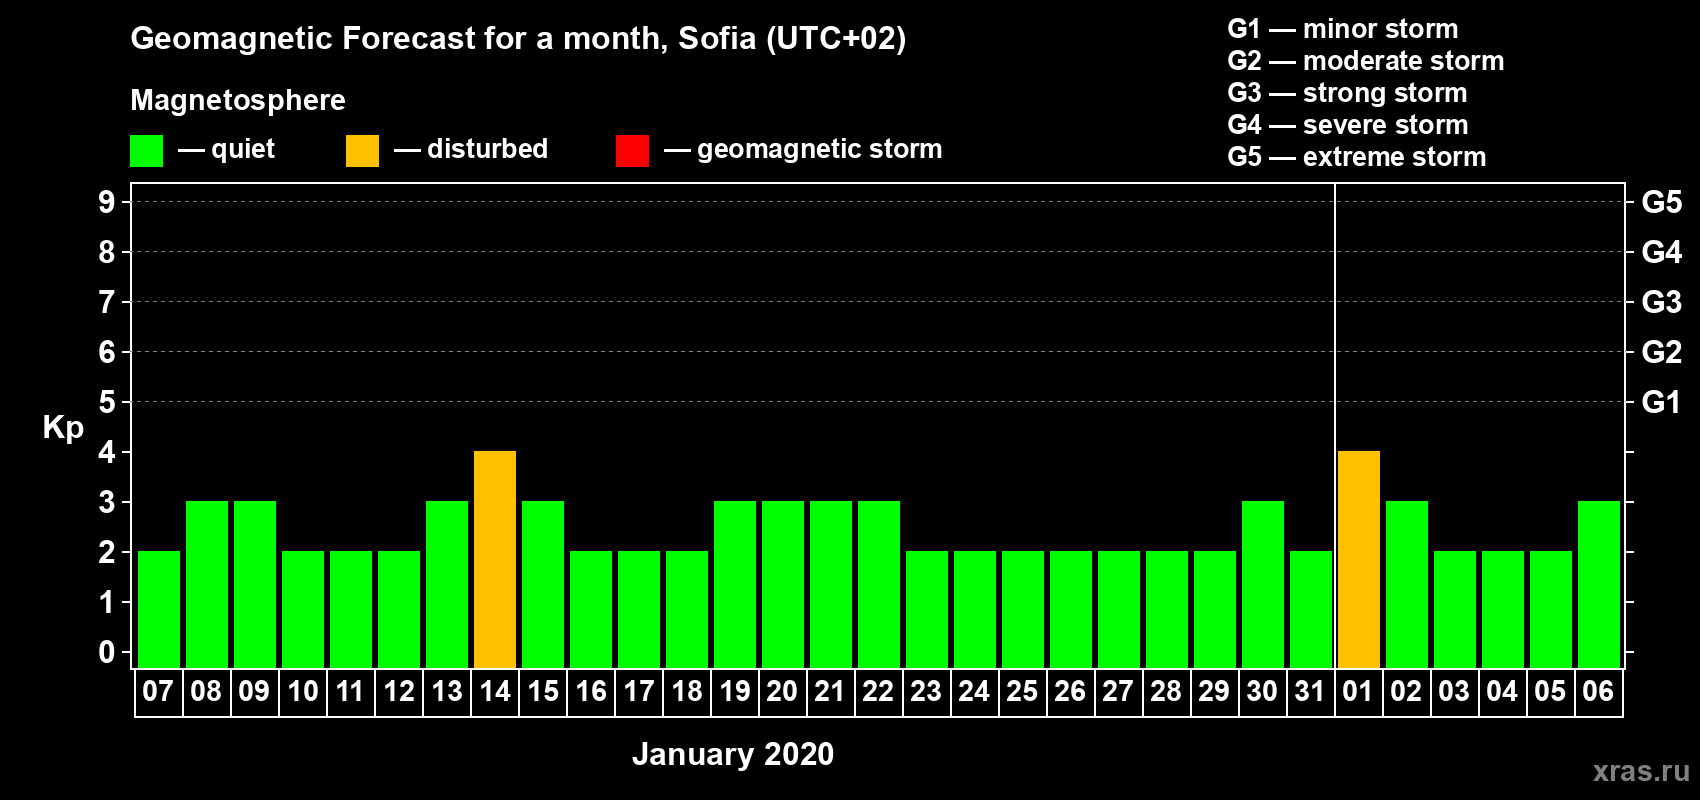This screenshot has width=1700, height=800.
Task: Click date label 14 on the axis
Action: click(x=495, y=691)
